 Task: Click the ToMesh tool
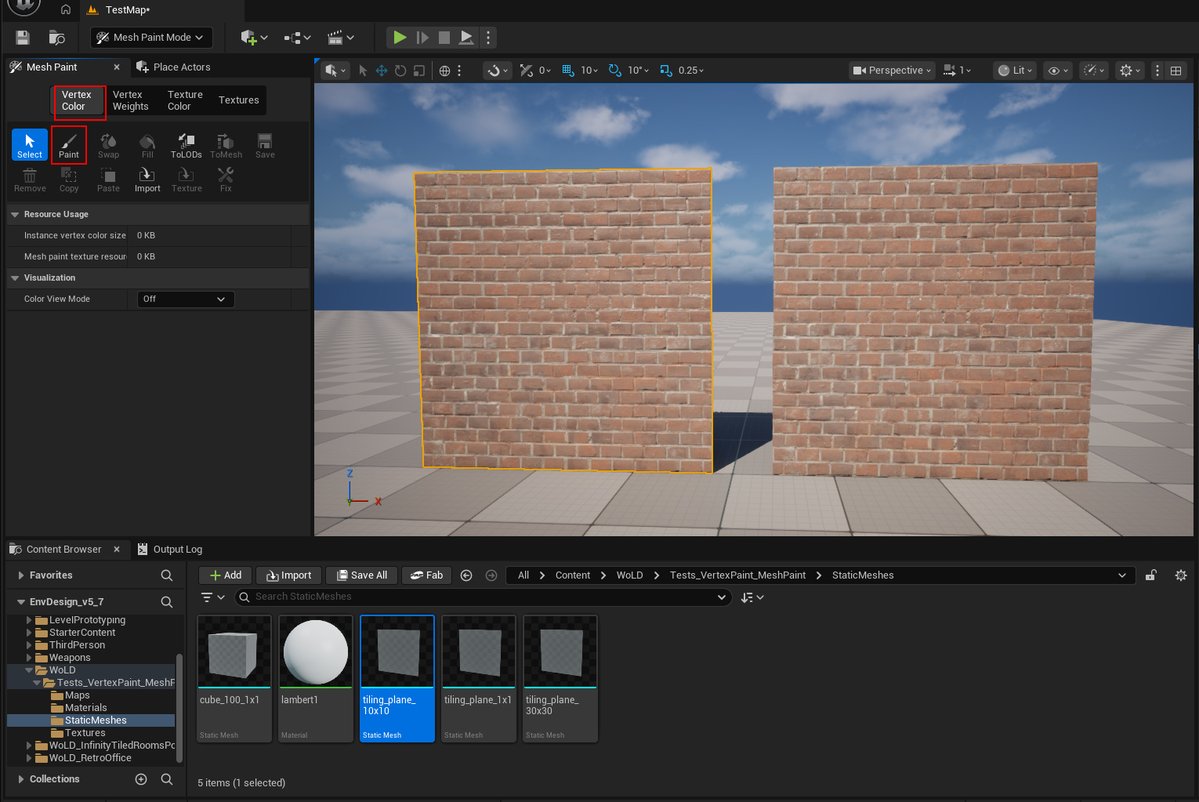(226, 145)
